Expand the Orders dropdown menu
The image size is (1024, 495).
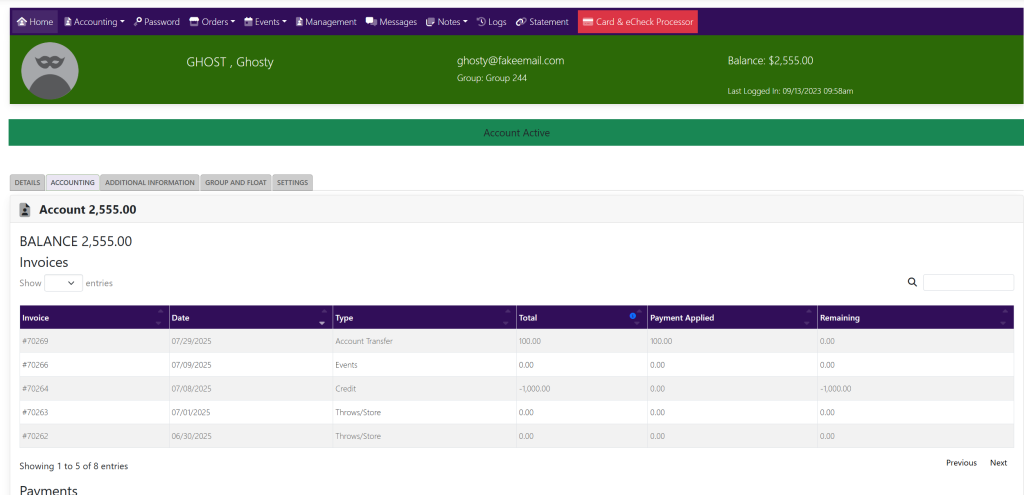tap(212, 22)
